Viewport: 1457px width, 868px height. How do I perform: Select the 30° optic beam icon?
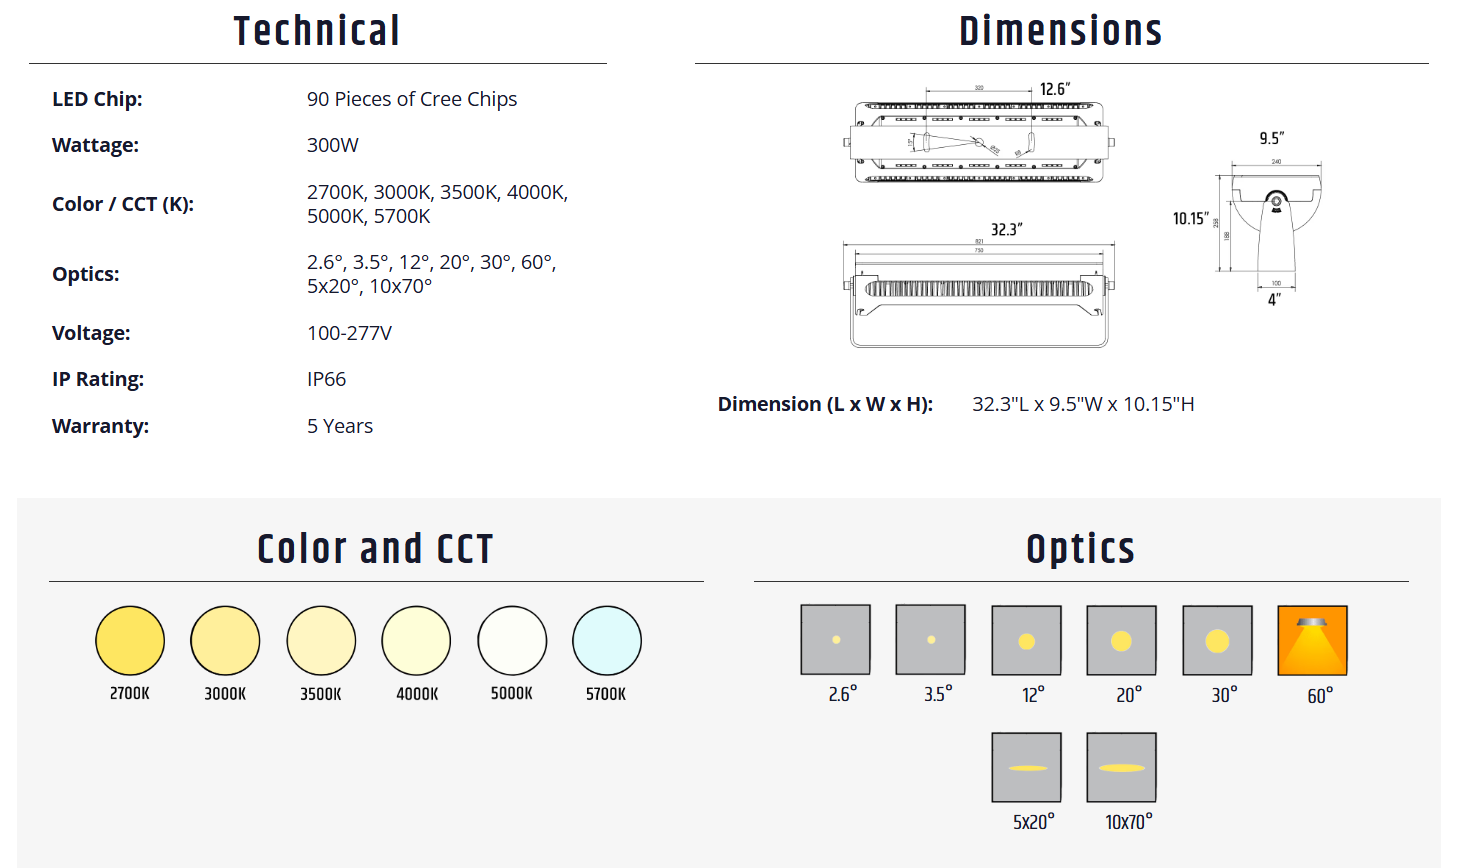point(1217,640)
